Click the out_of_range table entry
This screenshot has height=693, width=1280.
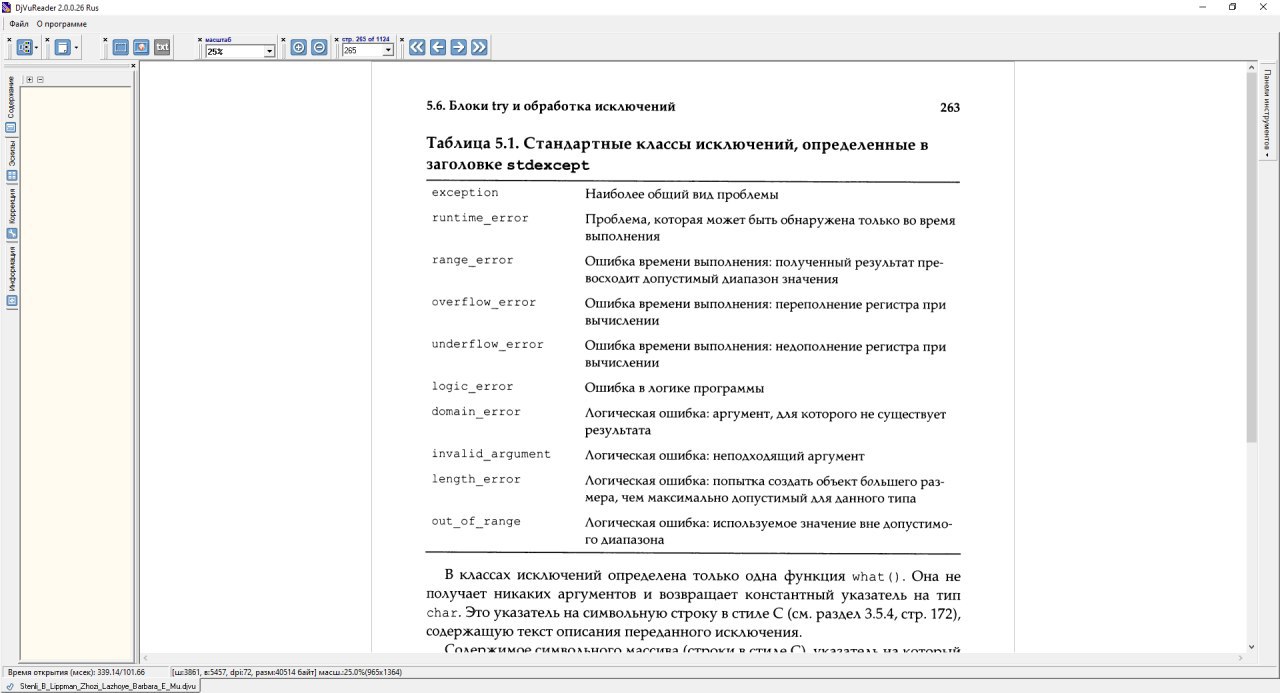tap(476, 522)
